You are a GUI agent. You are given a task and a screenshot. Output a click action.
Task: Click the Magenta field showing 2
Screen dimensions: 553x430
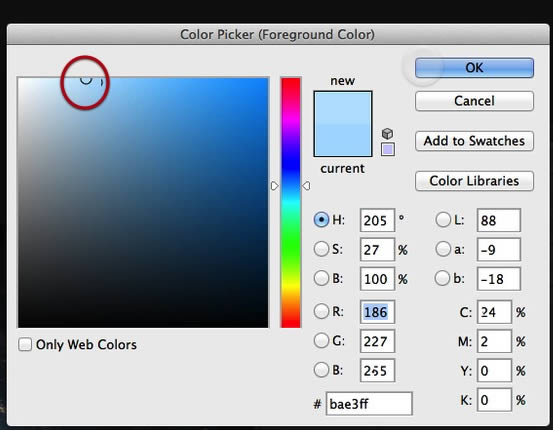click(494, 341)
